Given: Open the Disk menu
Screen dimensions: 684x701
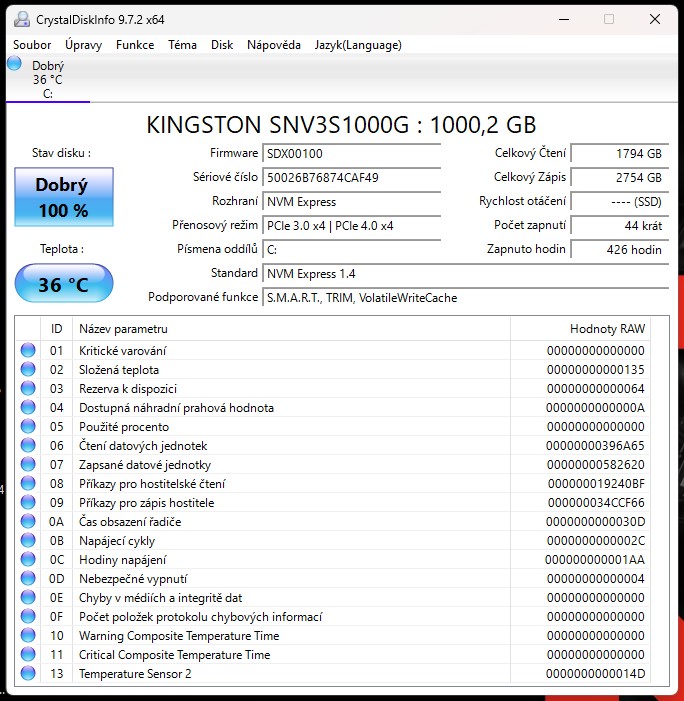Looking at the screenshot, I should (x=222, y=45).
